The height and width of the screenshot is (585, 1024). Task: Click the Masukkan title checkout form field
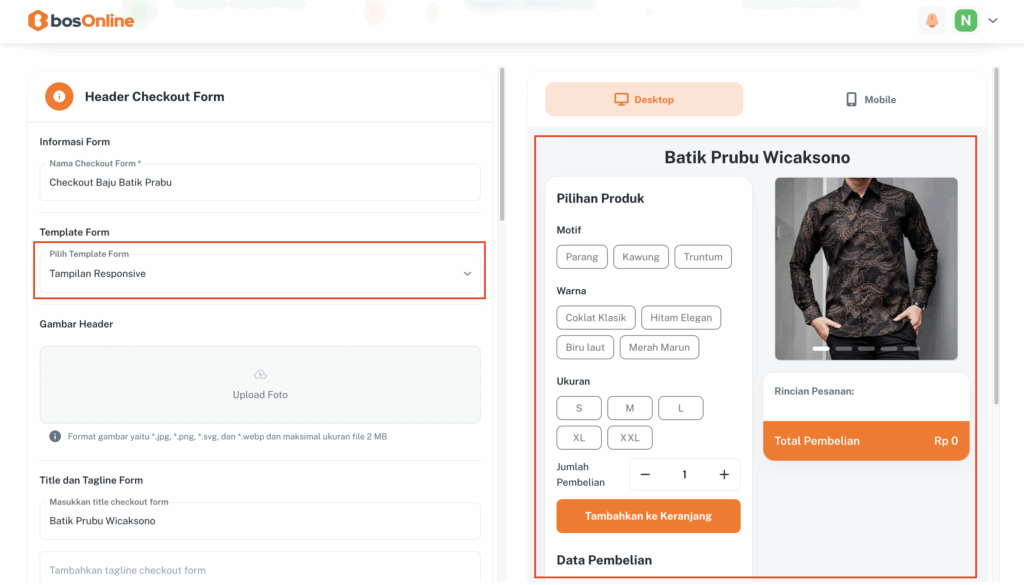point(260,521)
